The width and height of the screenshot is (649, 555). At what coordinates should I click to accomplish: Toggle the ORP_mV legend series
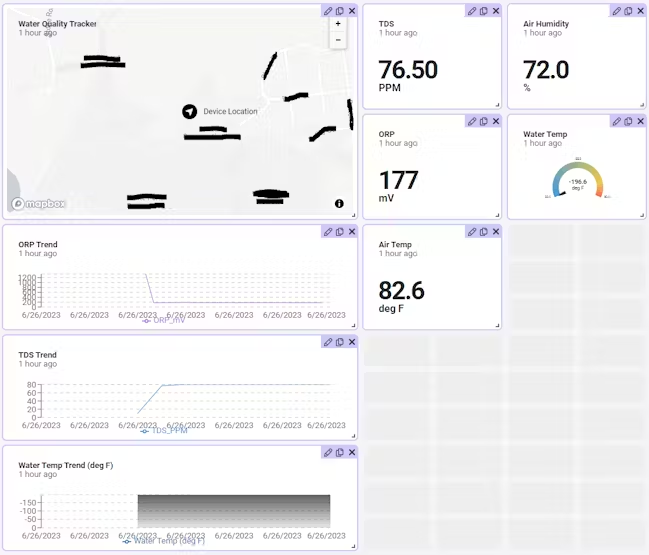[164, 320]
